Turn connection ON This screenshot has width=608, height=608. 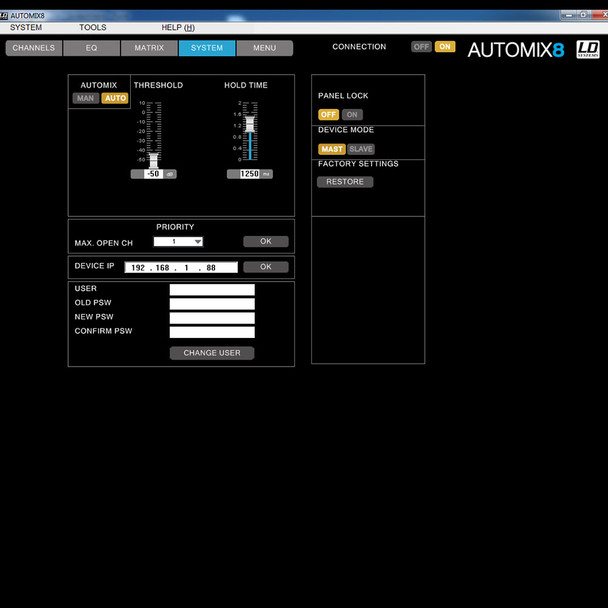click(x=444, y=47)
